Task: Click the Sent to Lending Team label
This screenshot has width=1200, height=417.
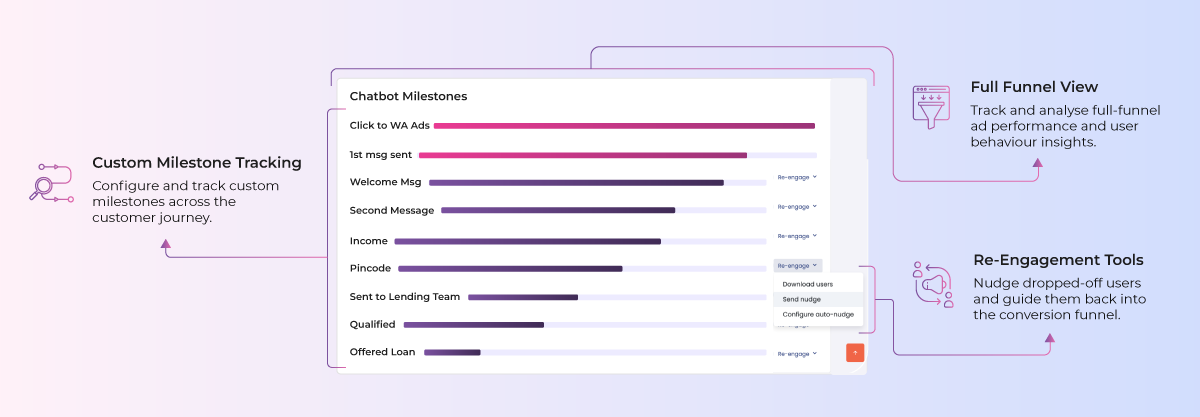Action: (x=405, y=297)
